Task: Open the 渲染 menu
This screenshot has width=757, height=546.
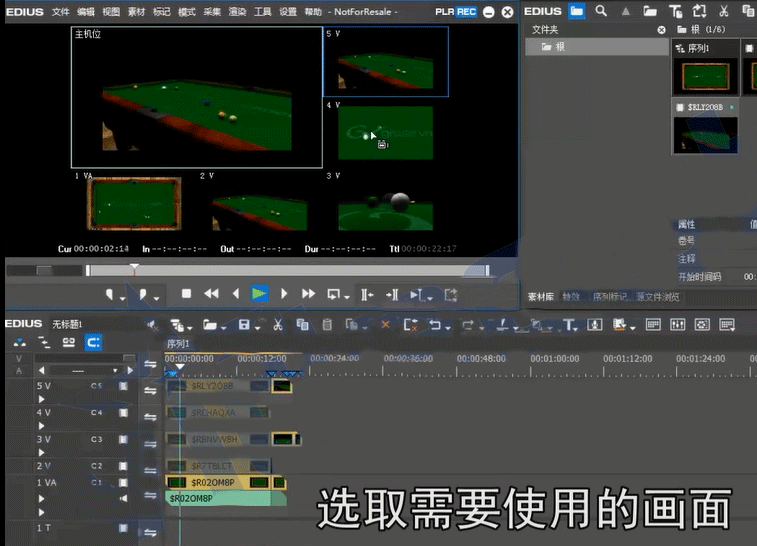Action: [237, 12]
